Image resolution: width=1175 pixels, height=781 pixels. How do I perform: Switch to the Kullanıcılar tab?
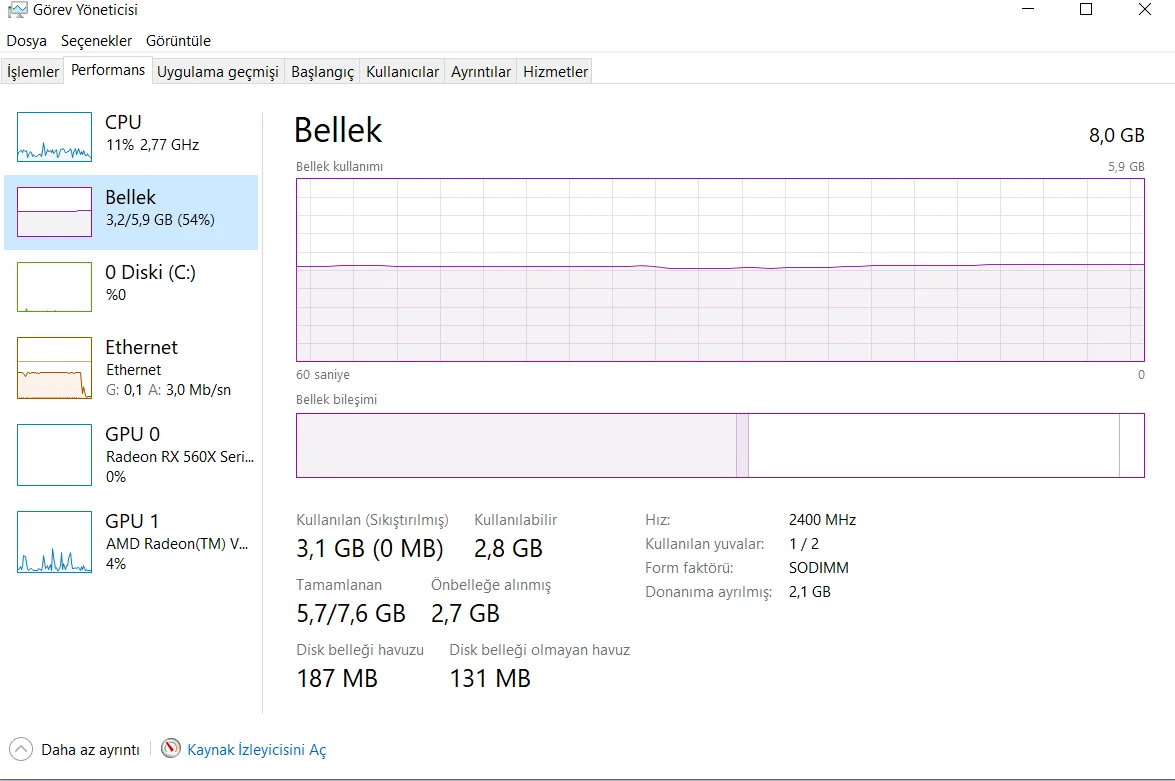coord(402,72)
